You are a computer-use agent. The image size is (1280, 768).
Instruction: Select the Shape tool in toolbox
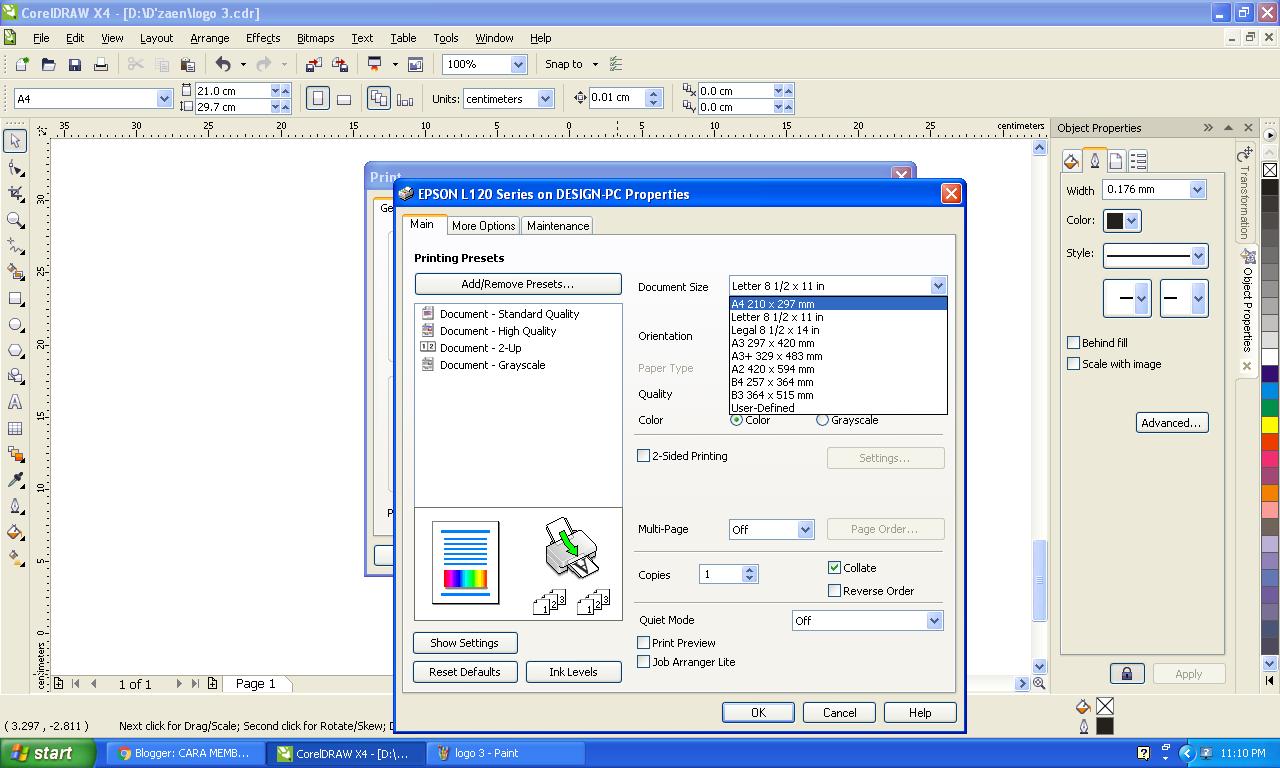click(15, 167)
